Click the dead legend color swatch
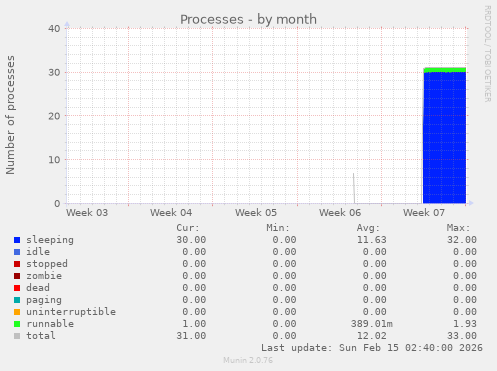The width and height of the screenshot is (497, 371). pyautogui.click(x=17, y=288)
